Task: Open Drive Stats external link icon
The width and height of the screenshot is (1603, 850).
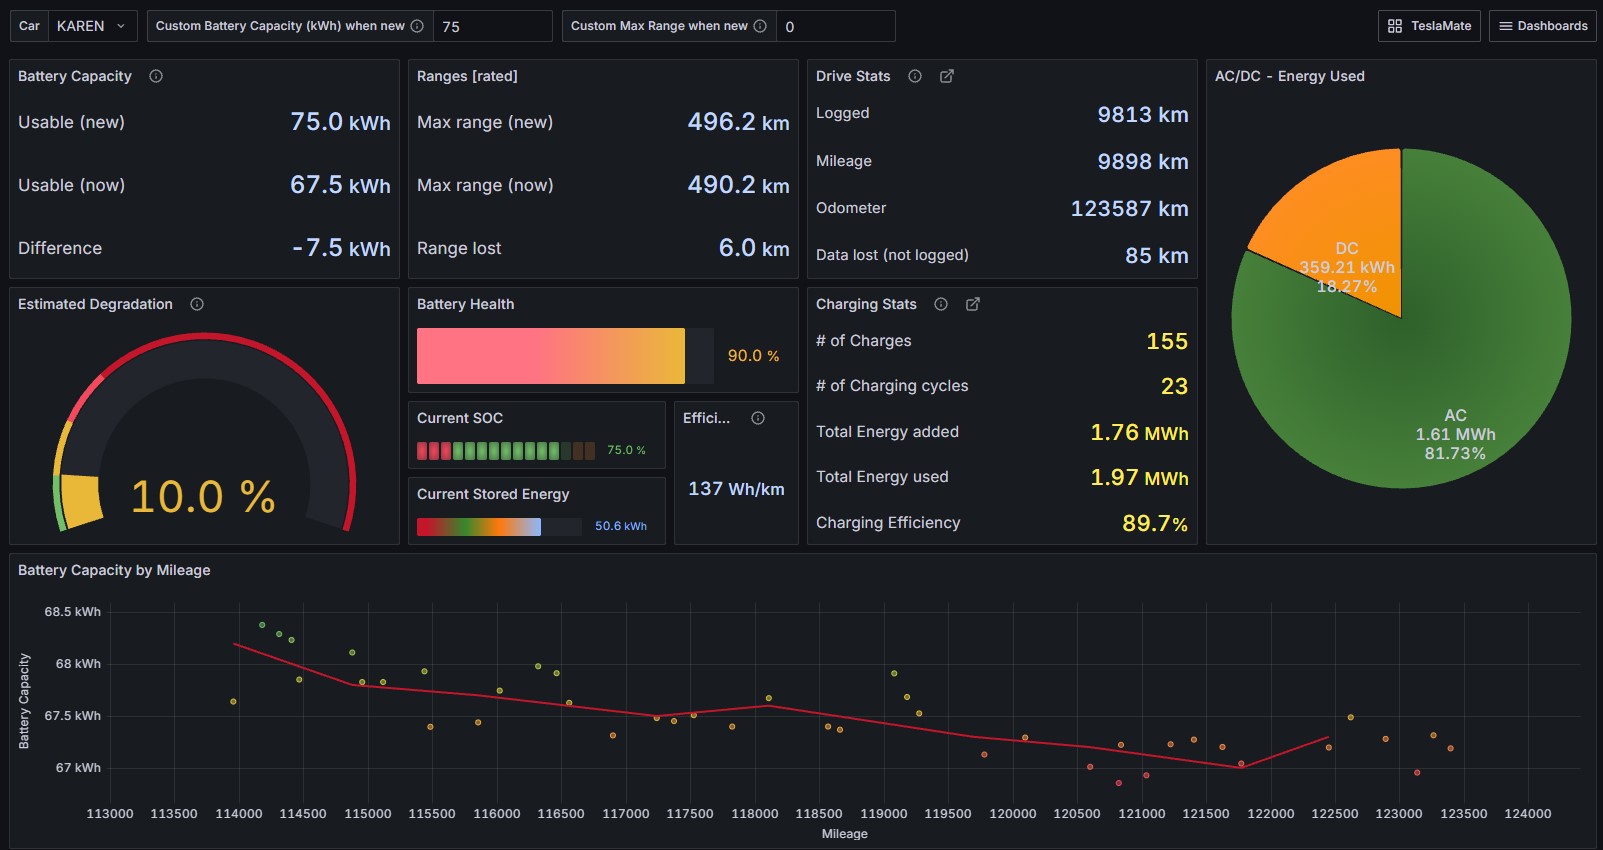Action: 946,76
